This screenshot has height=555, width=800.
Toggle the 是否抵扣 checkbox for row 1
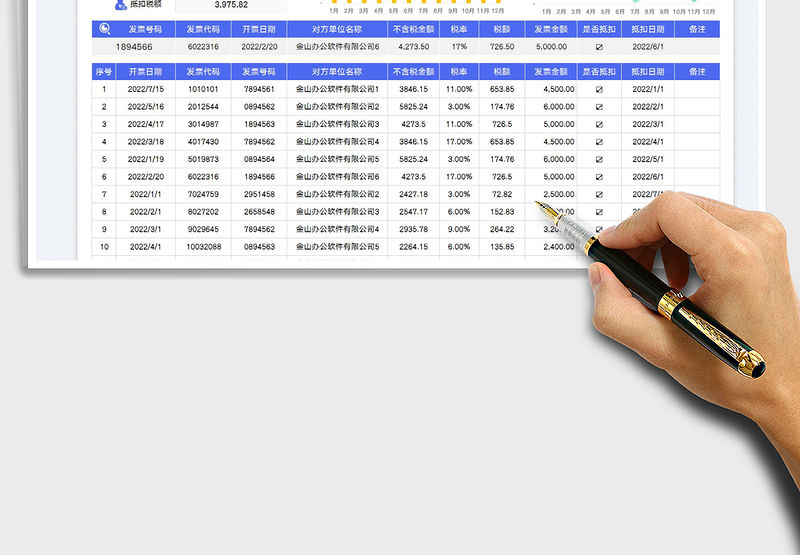tap(599, 89)
